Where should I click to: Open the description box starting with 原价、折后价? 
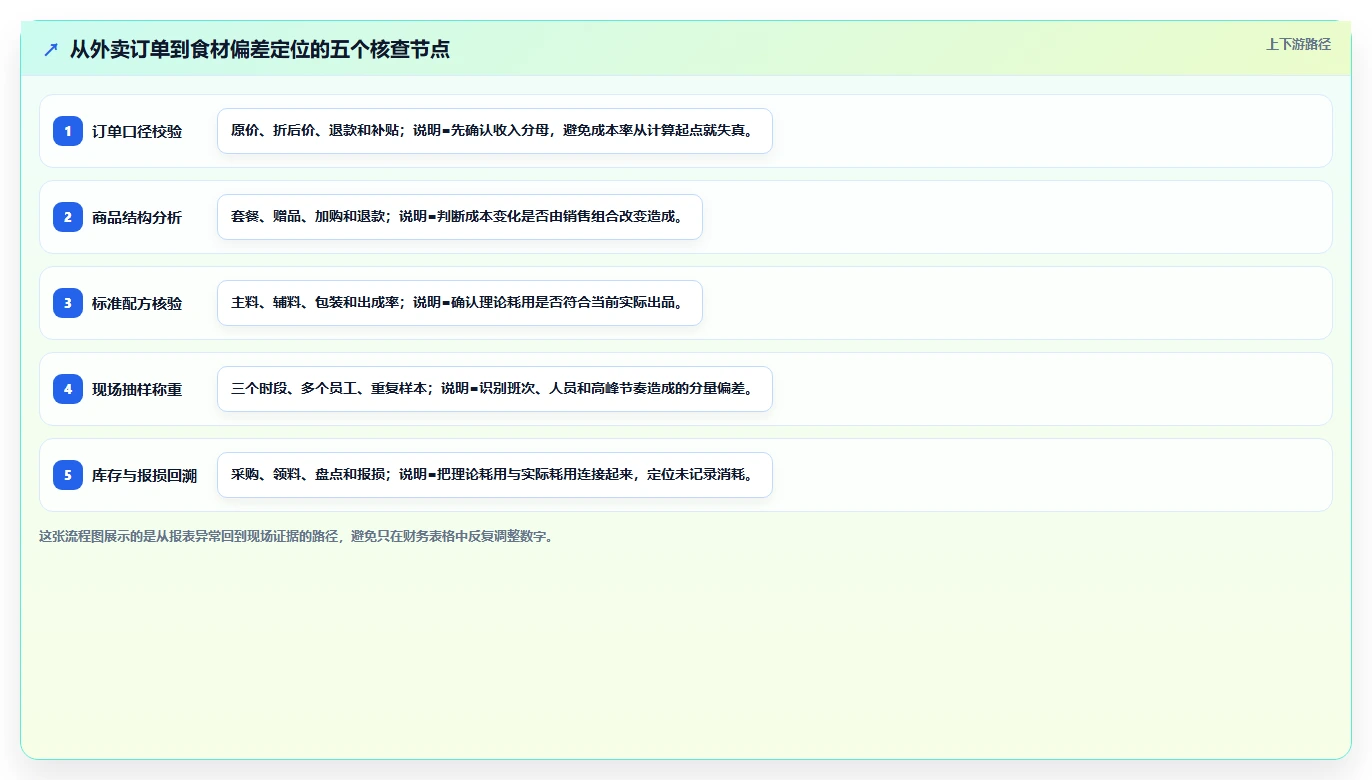click(495, 131)
